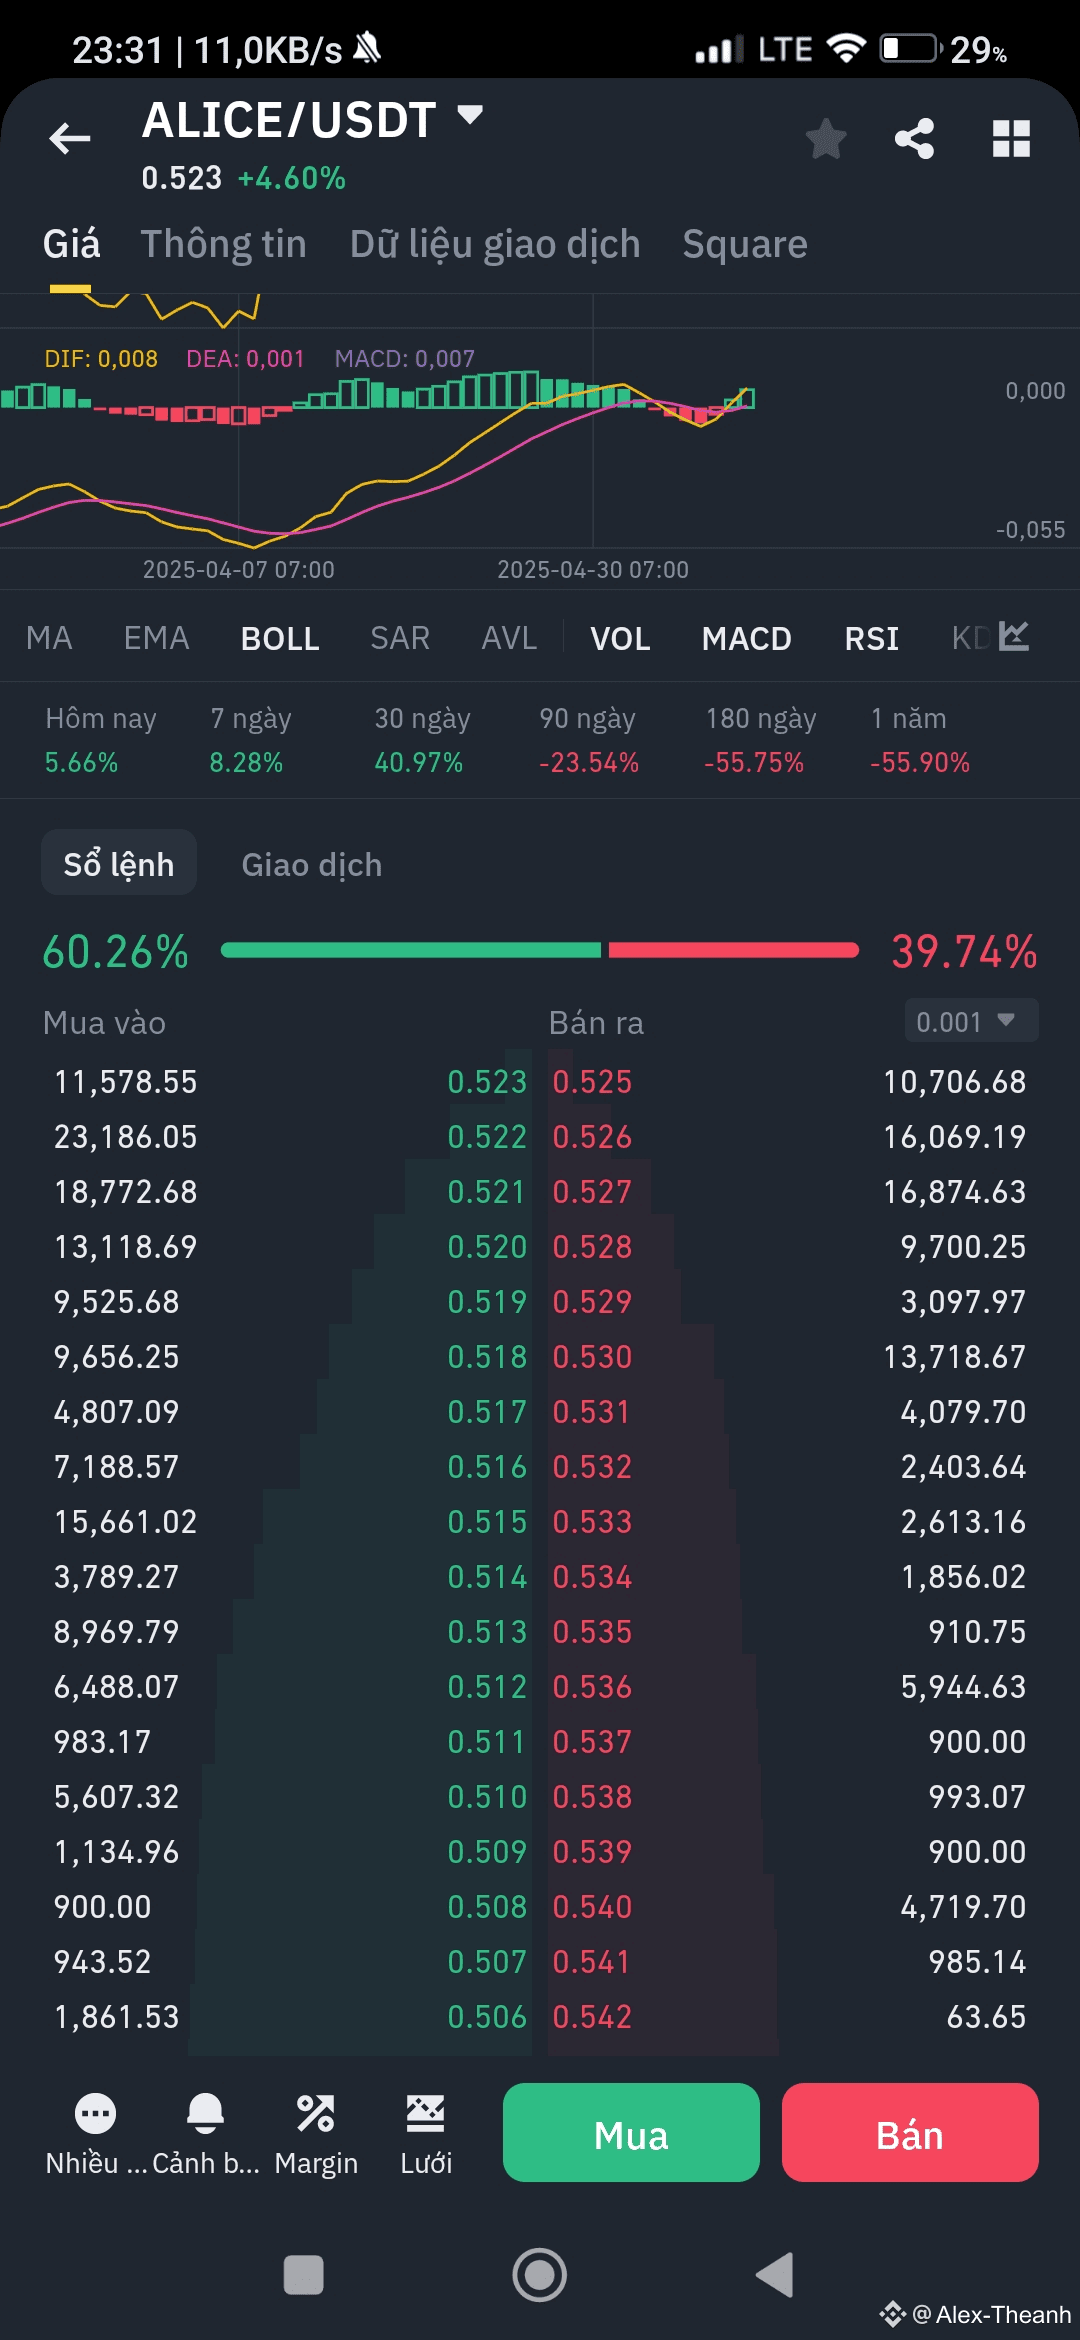Toggle the BOLL indicator
This screenshot has height=2340, width=1080.
(280, 639)
